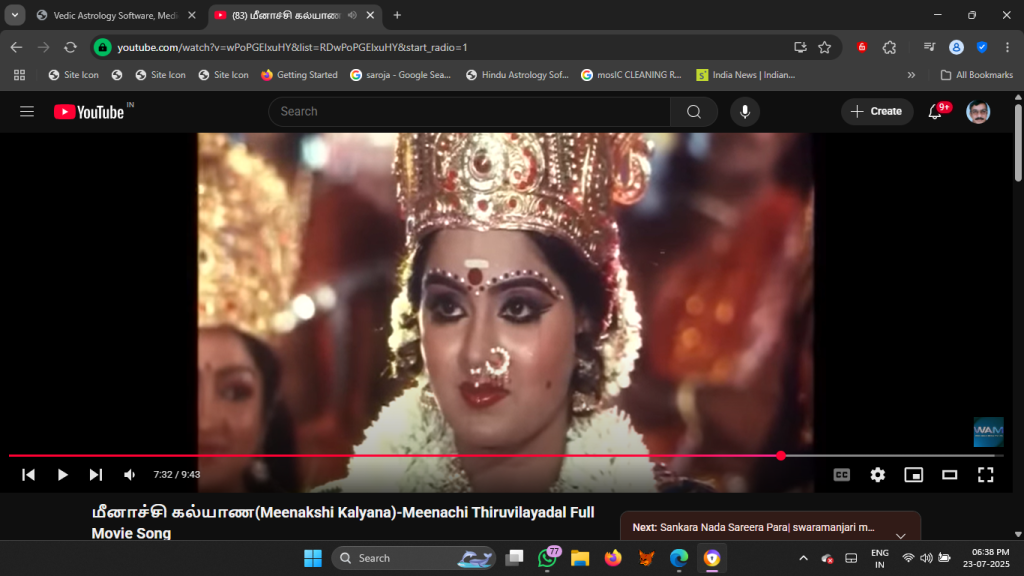Open Task View on the taskbar
The width and height of the screenshot is (1024, 576).
515,558
